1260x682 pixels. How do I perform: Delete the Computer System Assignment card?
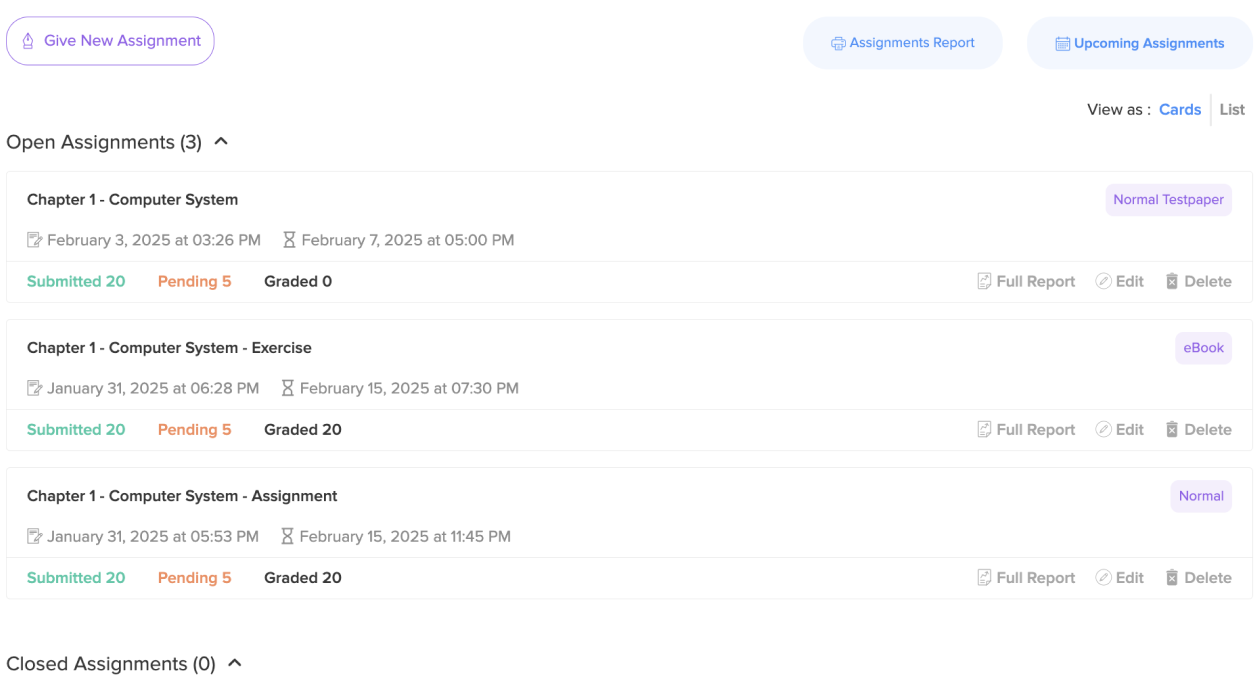1198,578
